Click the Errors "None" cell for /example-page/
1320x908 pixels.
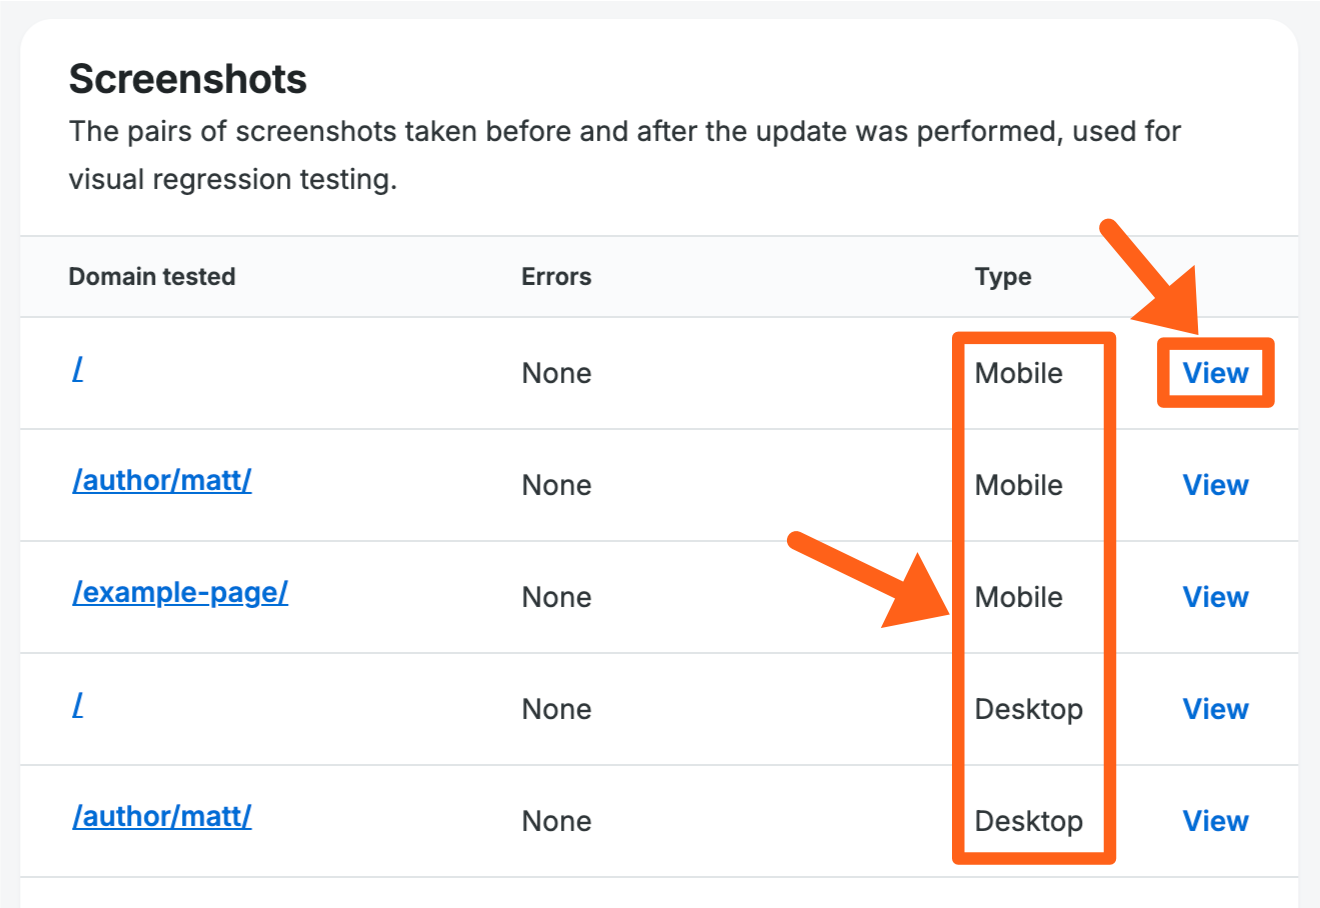click(556, 597)
